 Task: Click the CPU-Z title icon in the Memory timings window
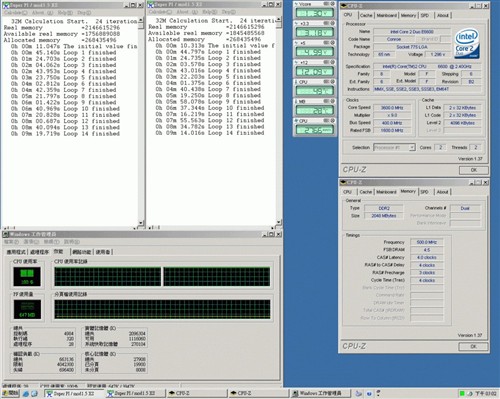[x=344, y=183]
